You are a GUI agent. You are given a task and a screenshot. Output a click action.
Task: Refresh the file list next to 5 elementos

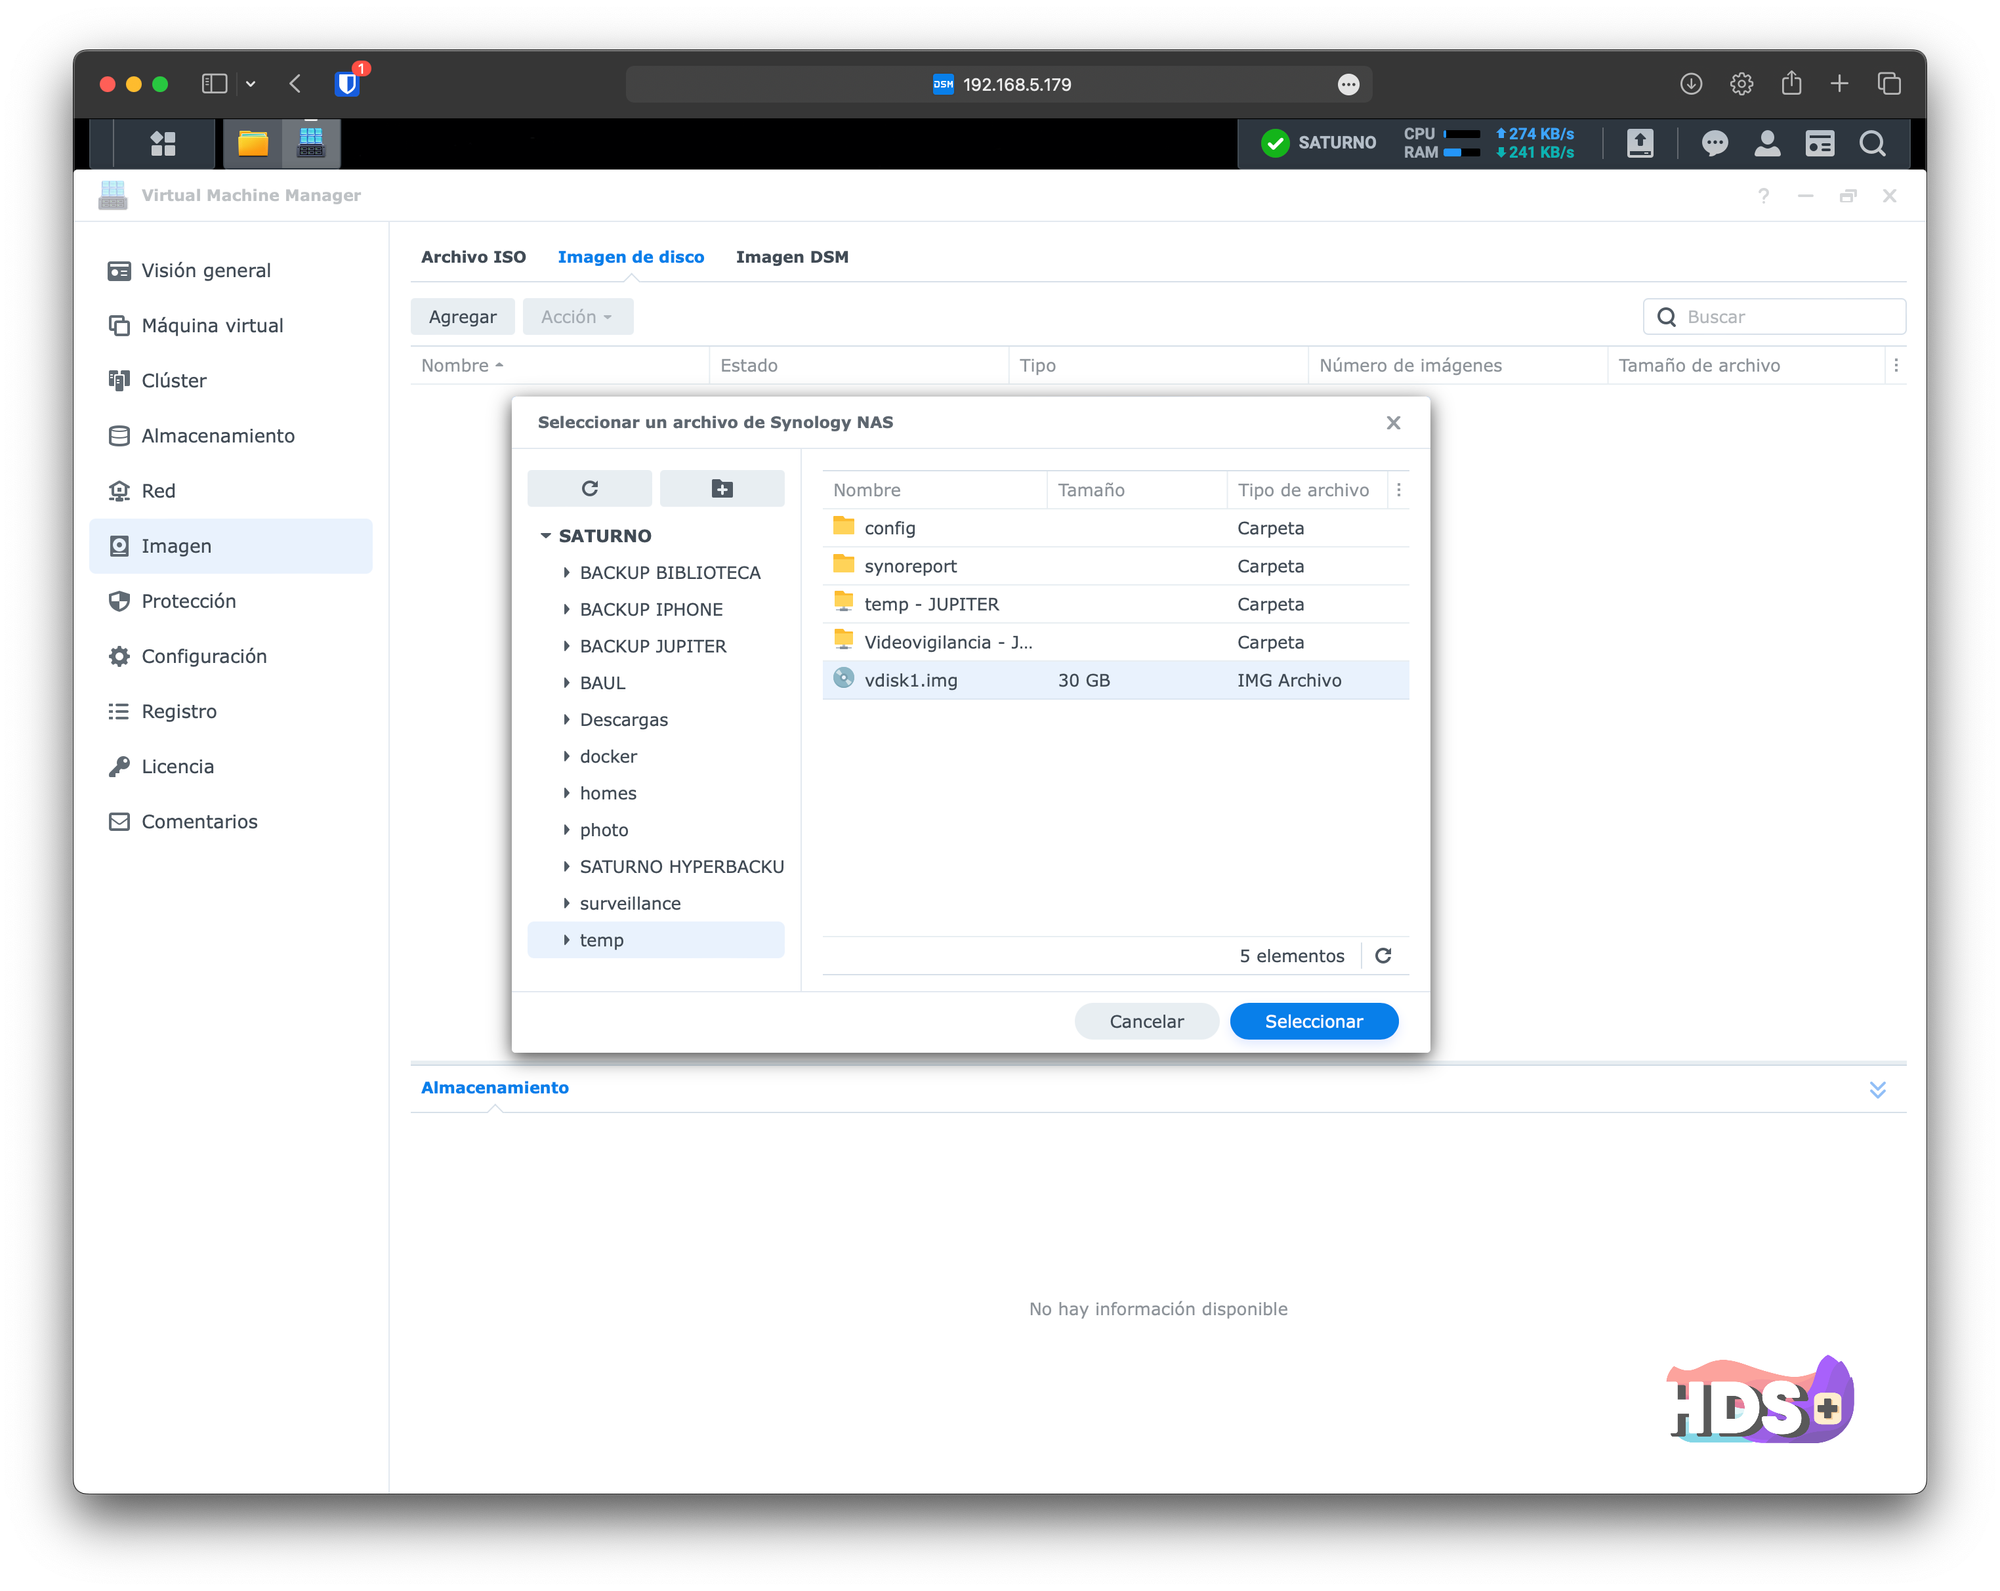pos(1384,956)
